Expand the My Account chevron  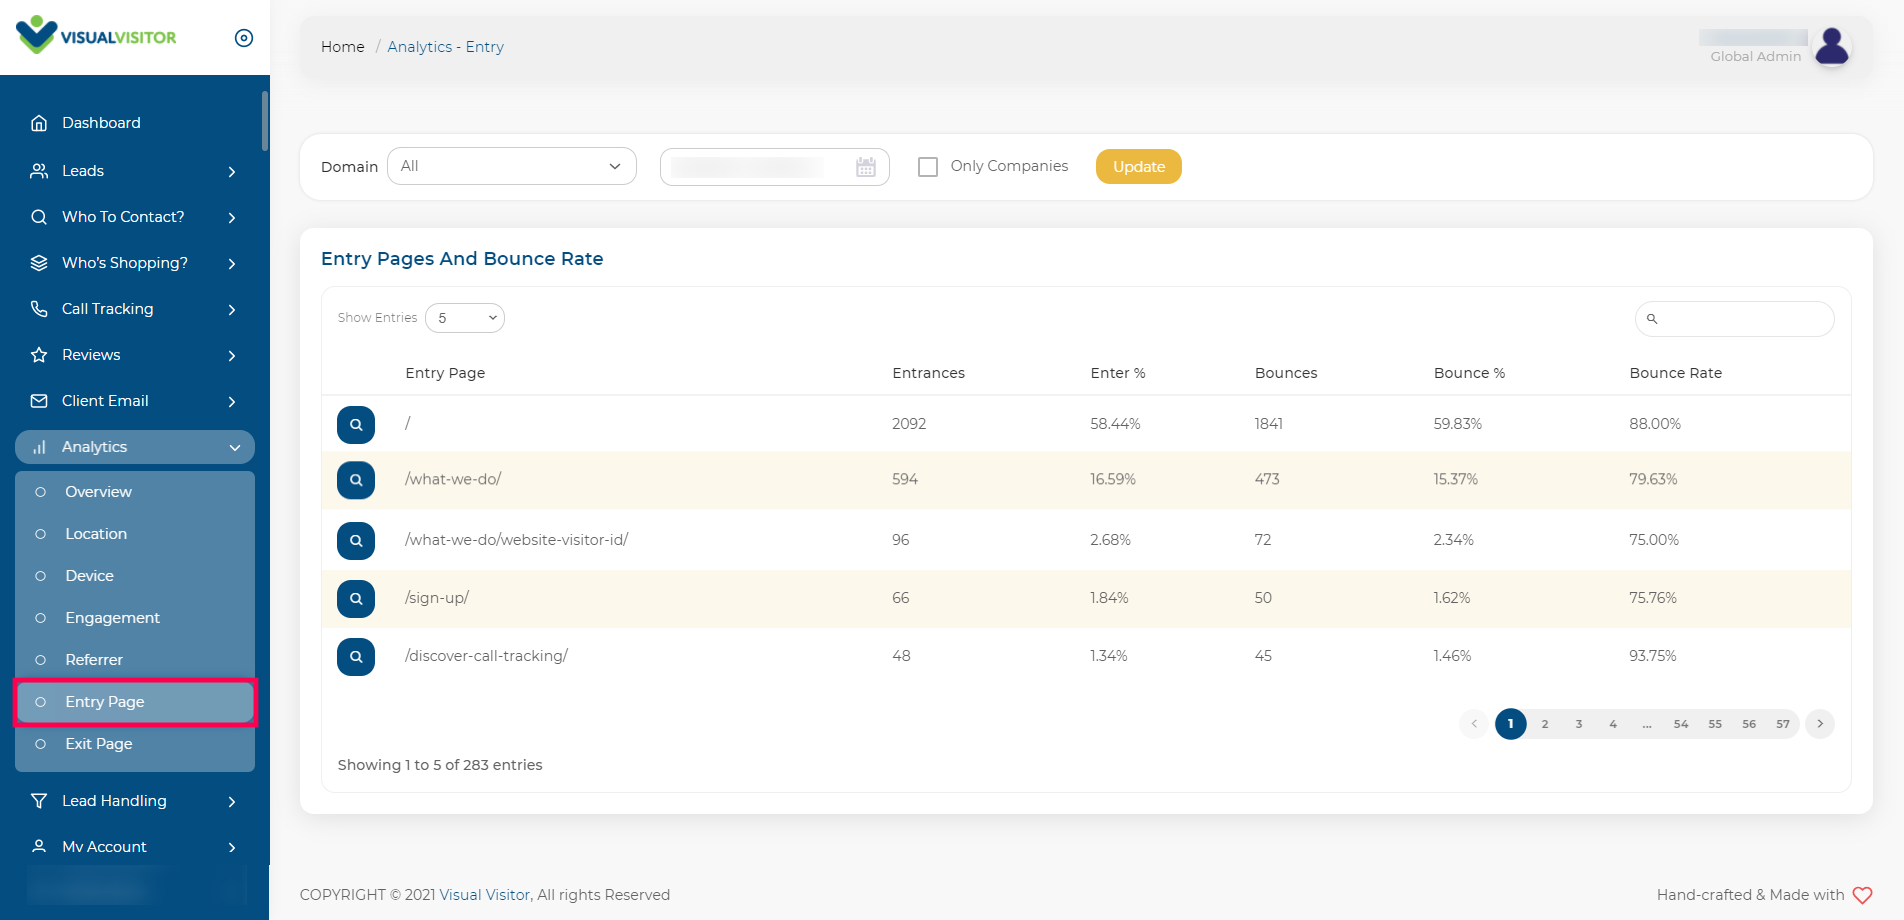point(232,848)
